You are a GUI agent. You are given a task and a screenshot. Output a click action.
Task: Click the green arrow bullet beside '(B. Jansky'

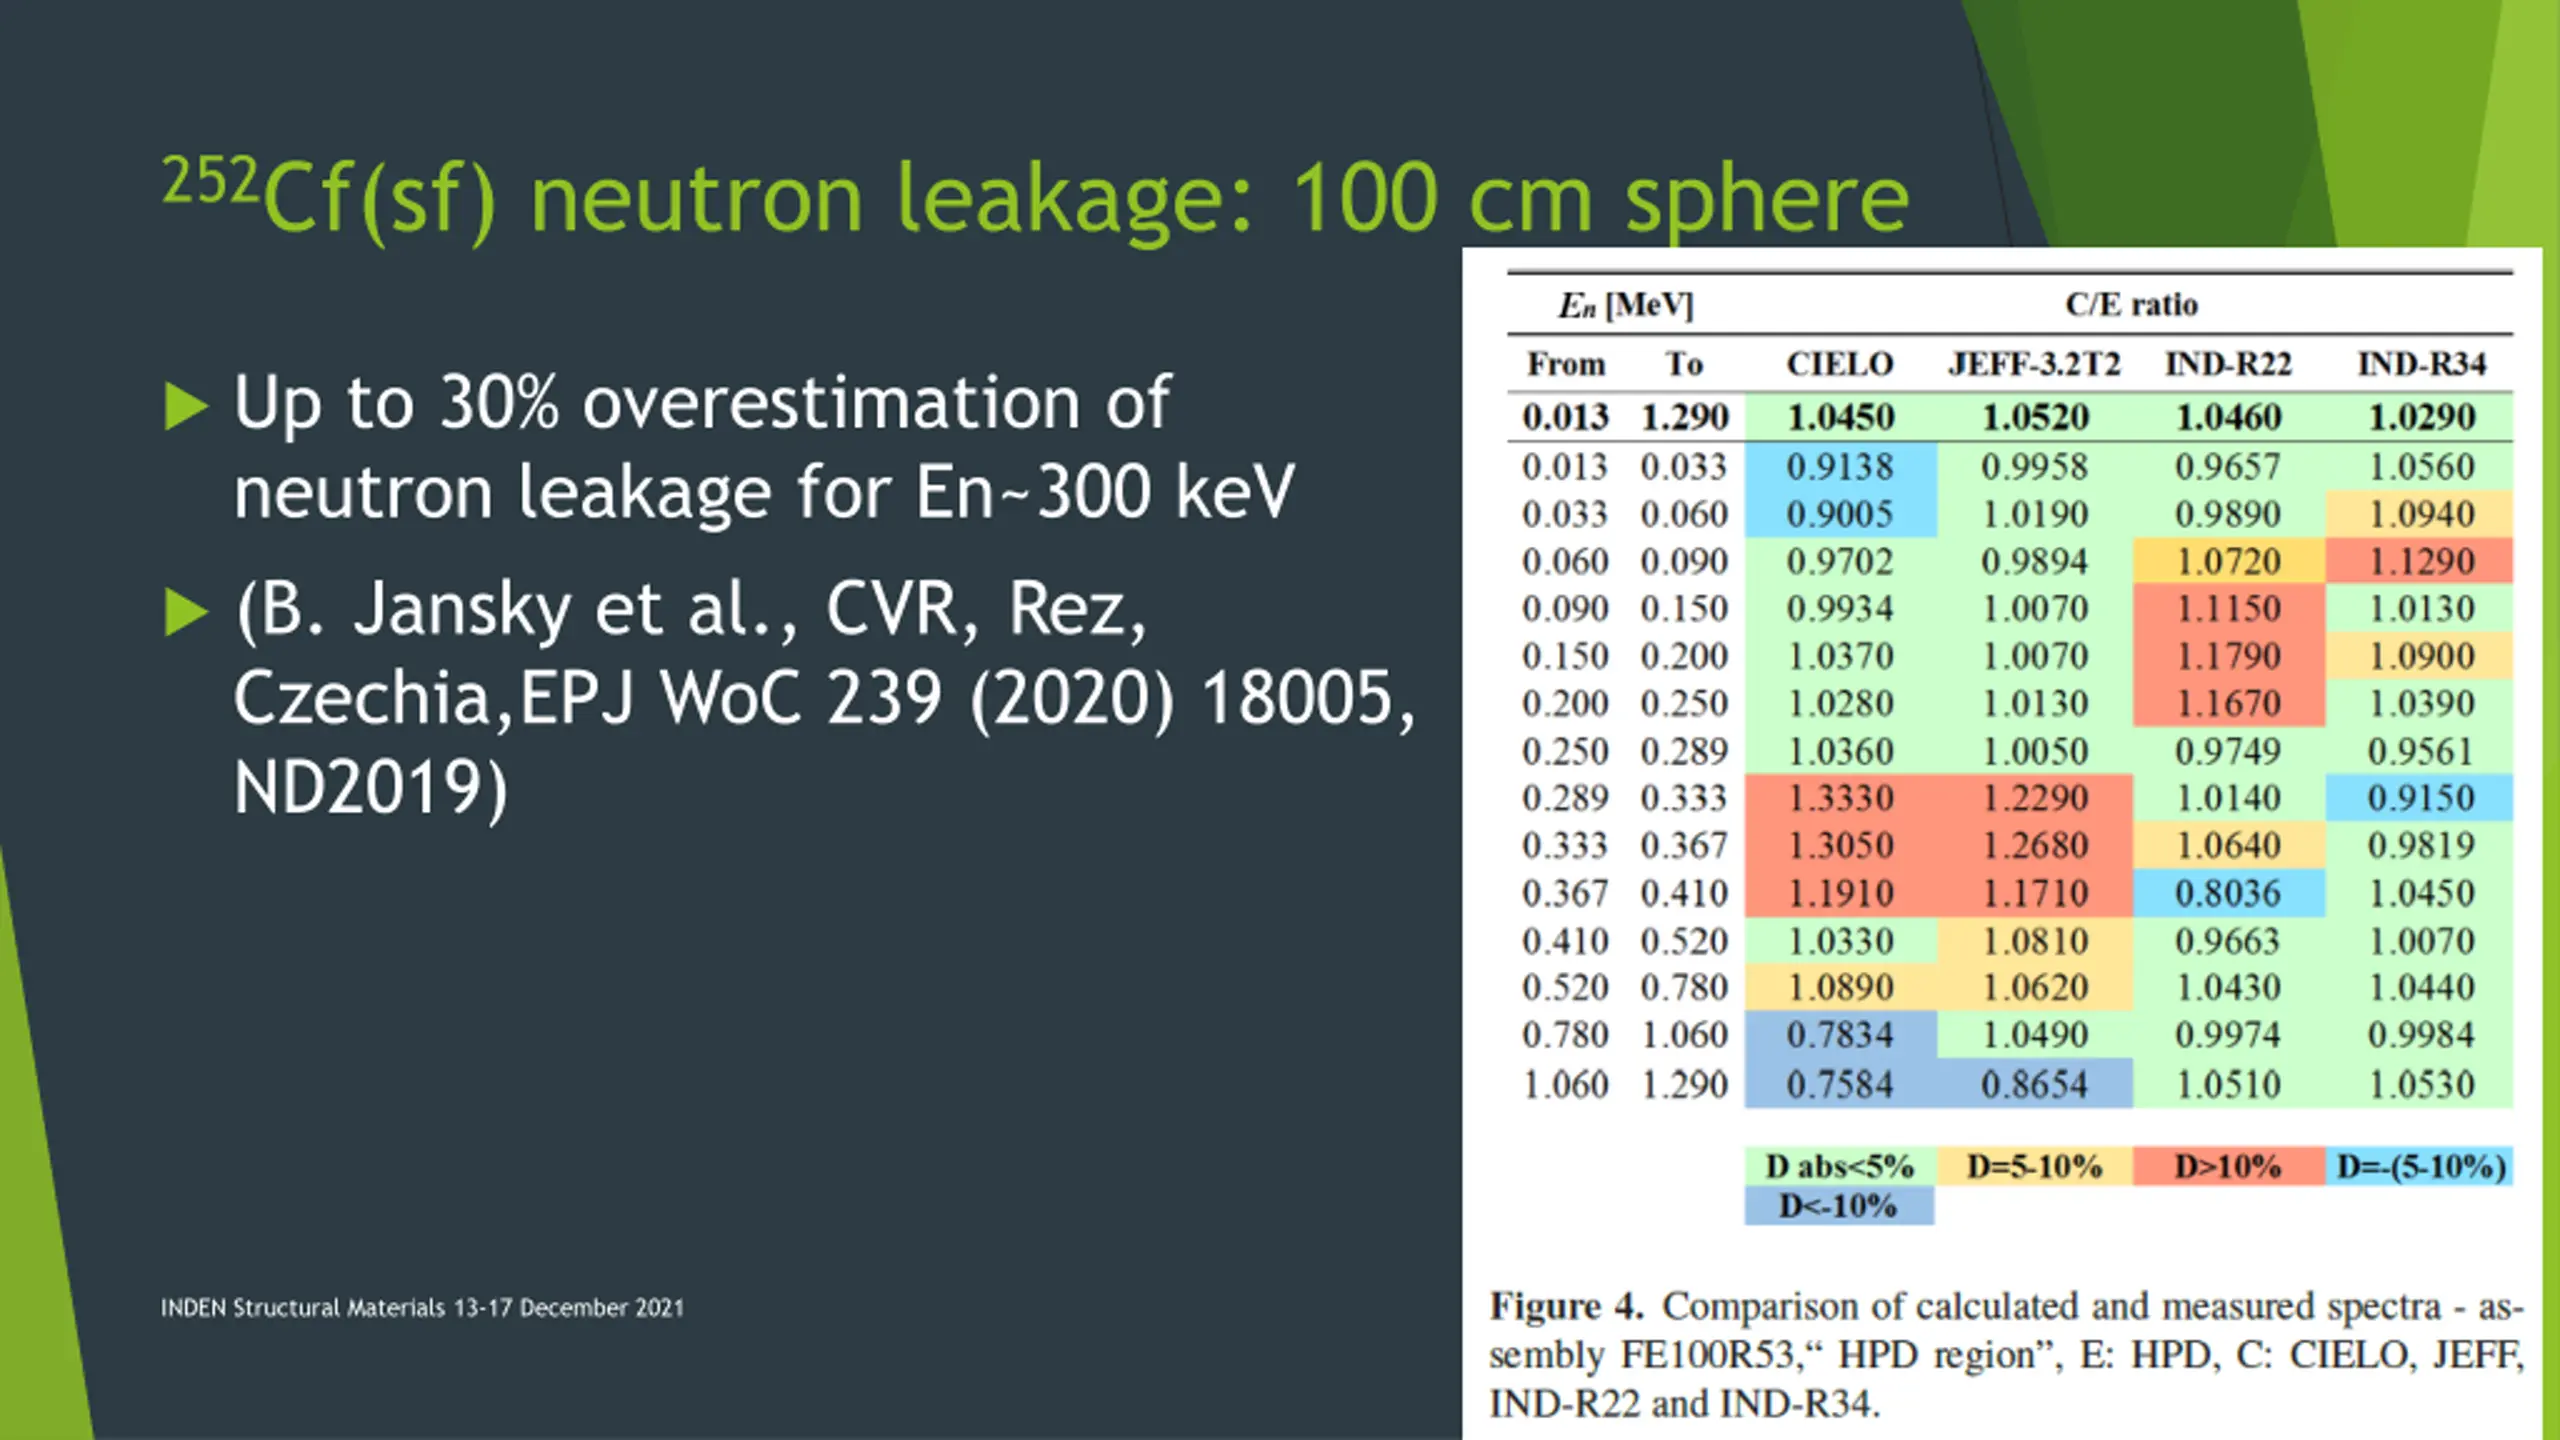tap(186, 612)
